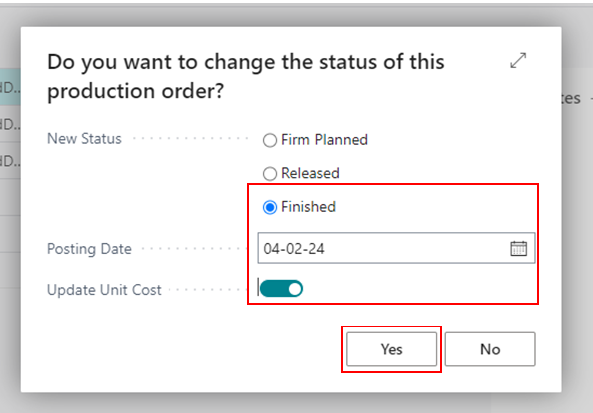593x413 pixels.
Task: Click the "Finished" option text label
Action: pyautogui.click(x=308, y=207)
